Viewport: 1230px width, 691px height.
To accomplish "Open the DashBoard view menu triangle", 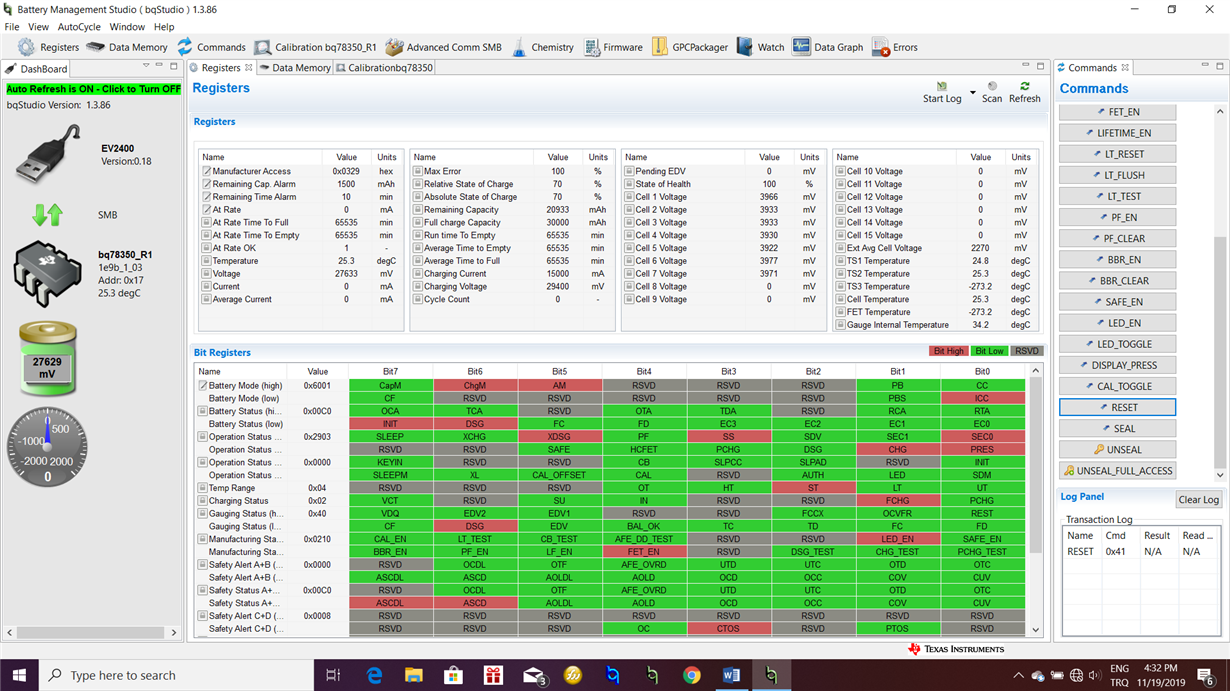I will (x=147, y=67).
